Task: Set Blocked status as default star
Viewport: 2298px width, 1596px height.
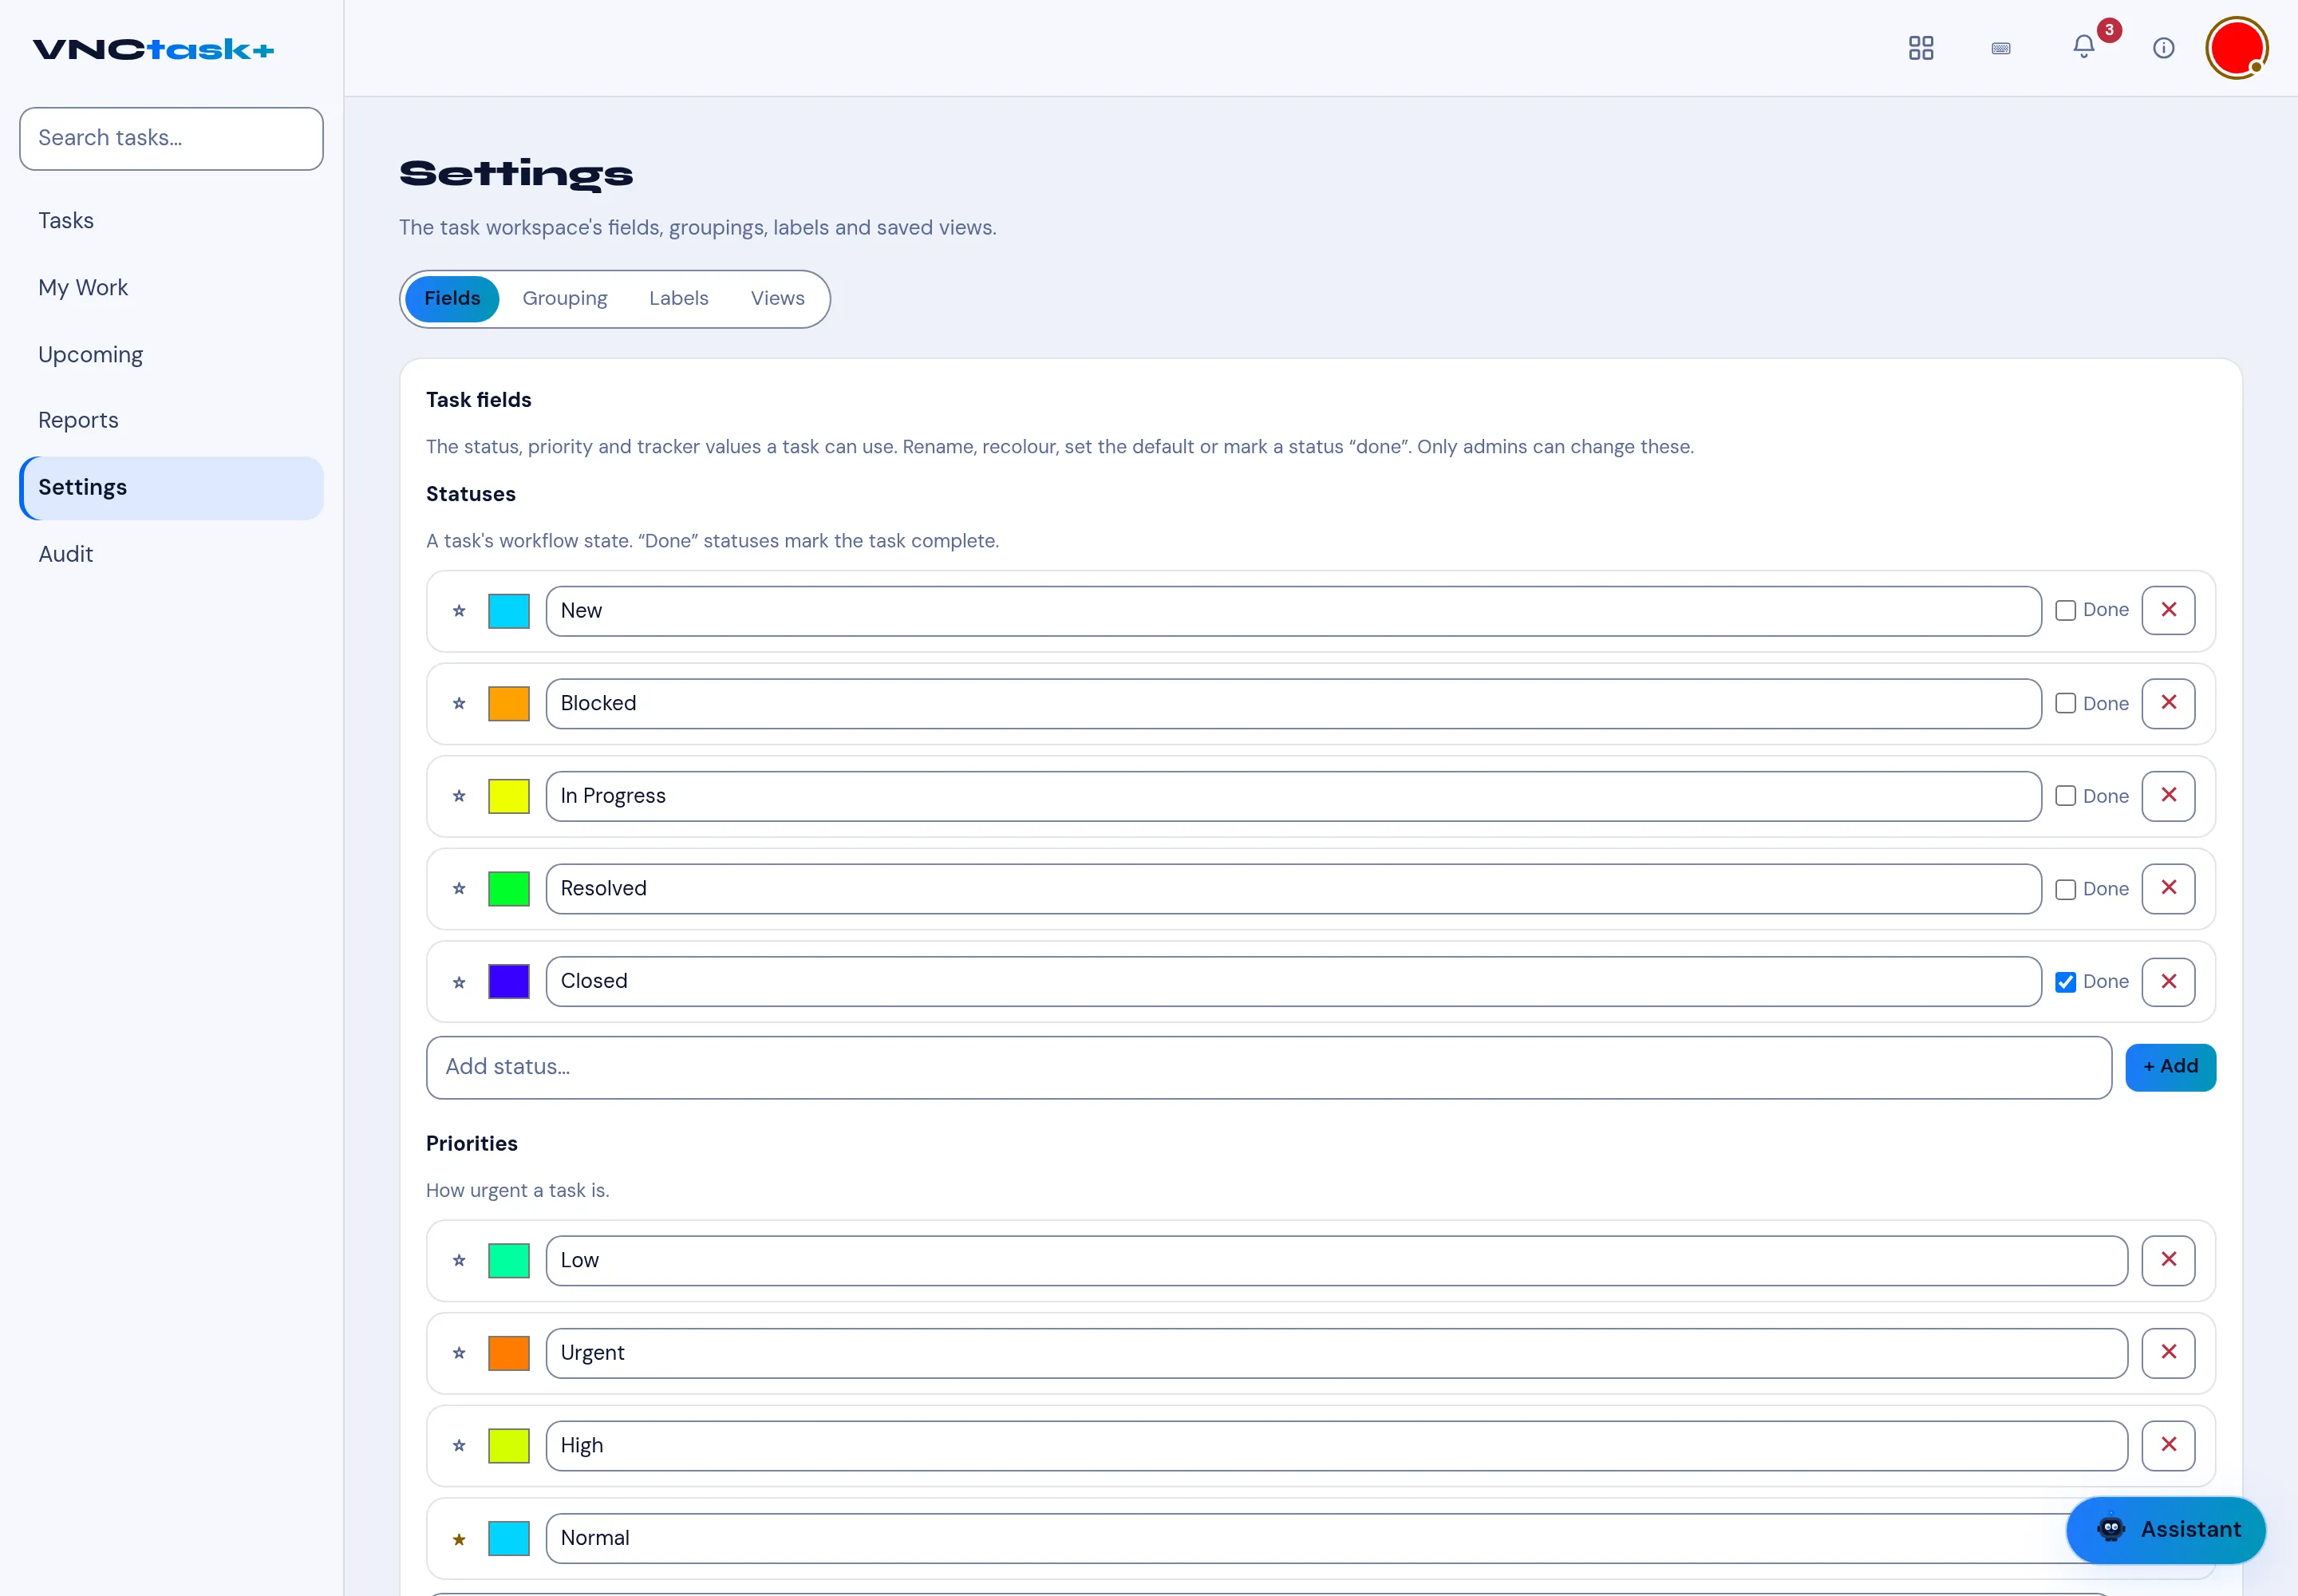Action: tap(459, 704)
